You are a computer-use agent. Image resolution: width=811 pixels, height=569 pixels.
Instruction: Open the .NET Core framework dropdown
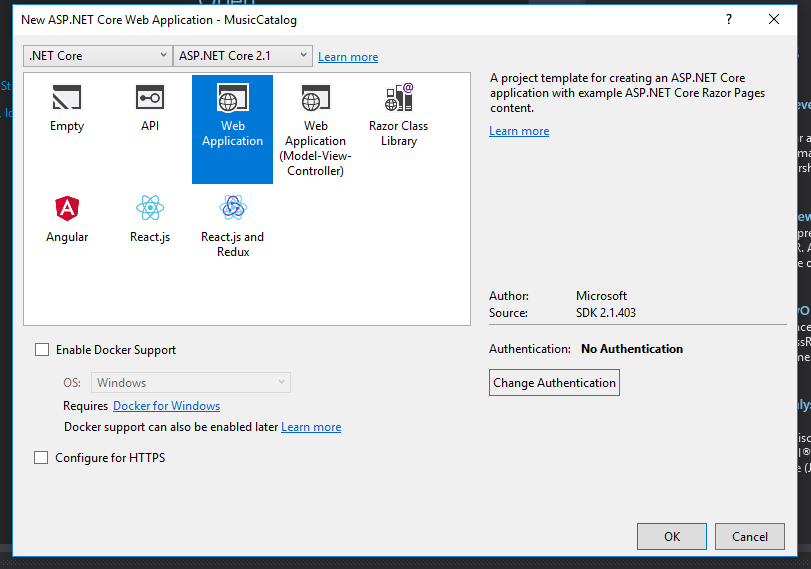(98, 56)
